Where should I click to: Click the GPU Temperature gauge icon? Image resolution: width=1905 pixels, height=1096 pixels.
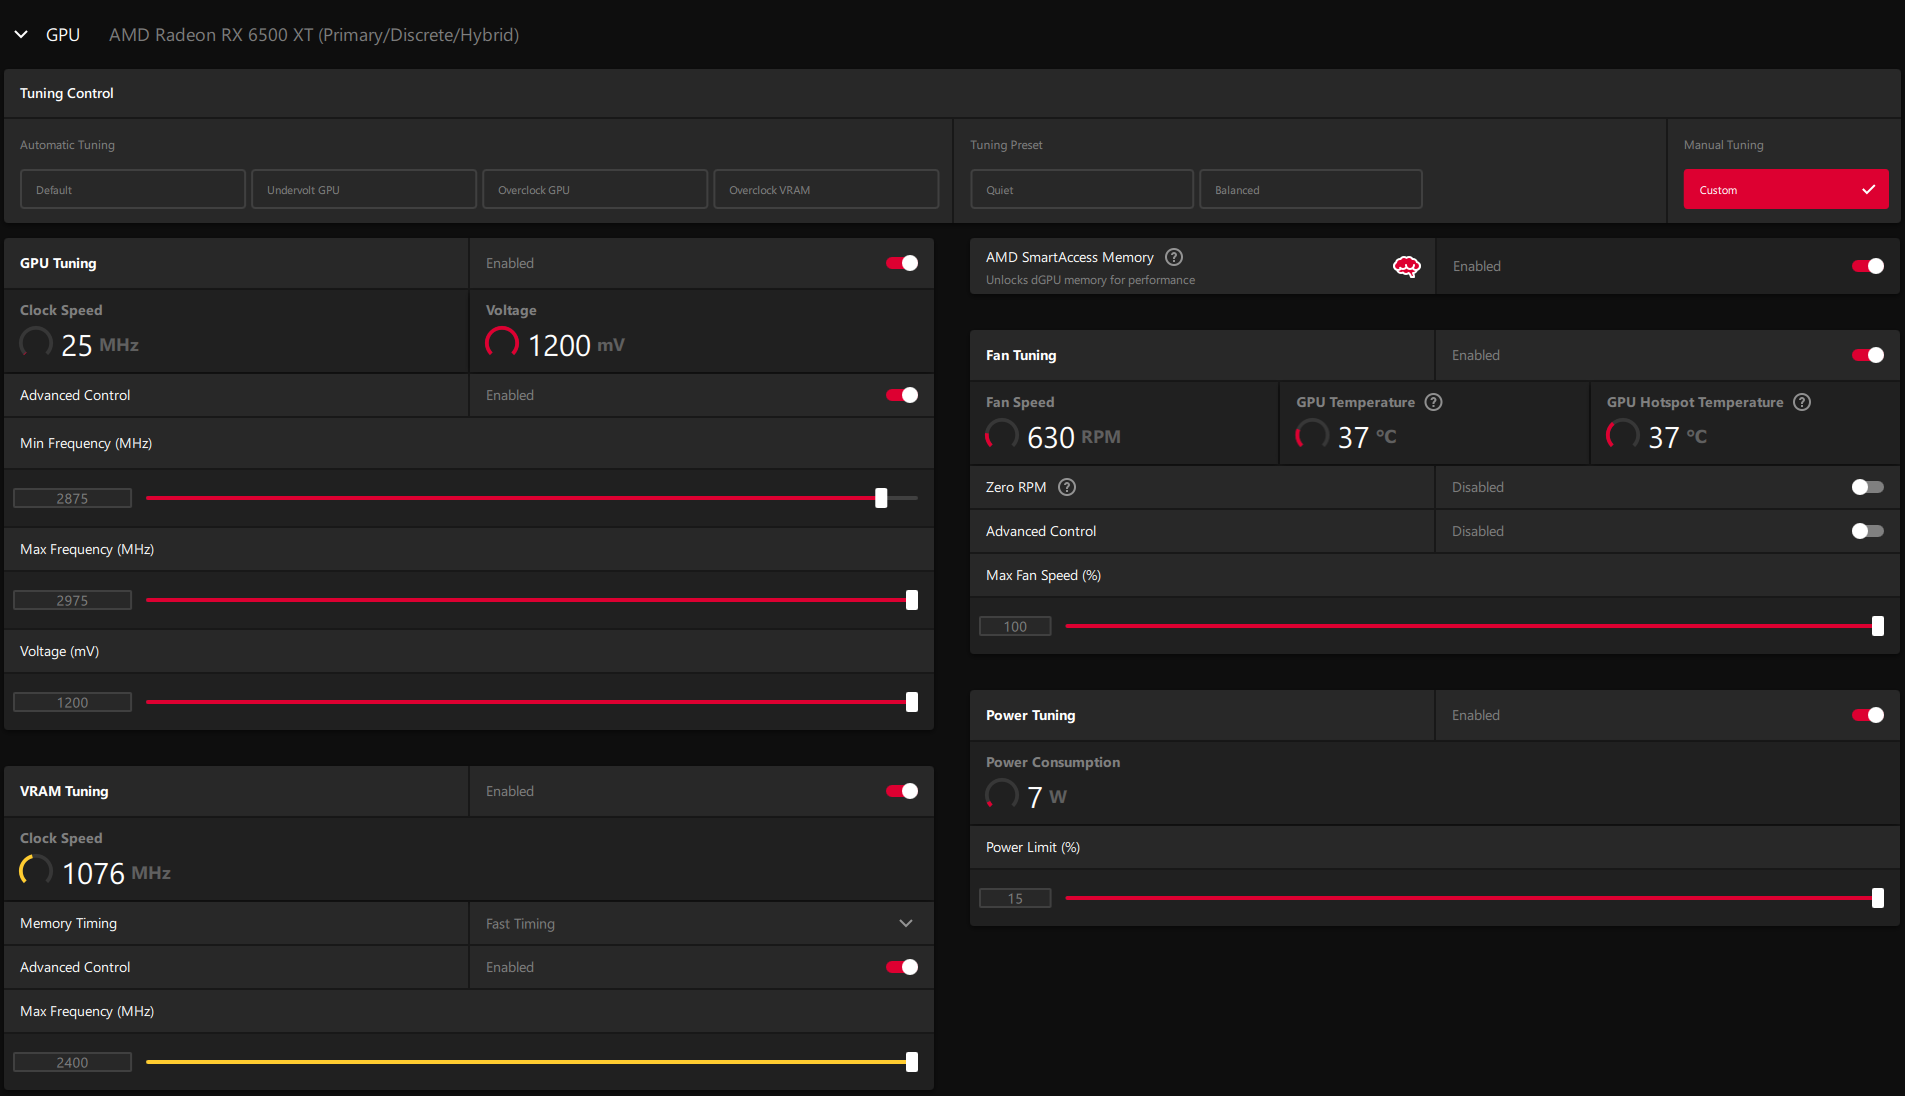pyautogui.click(x=1312, y=435)
